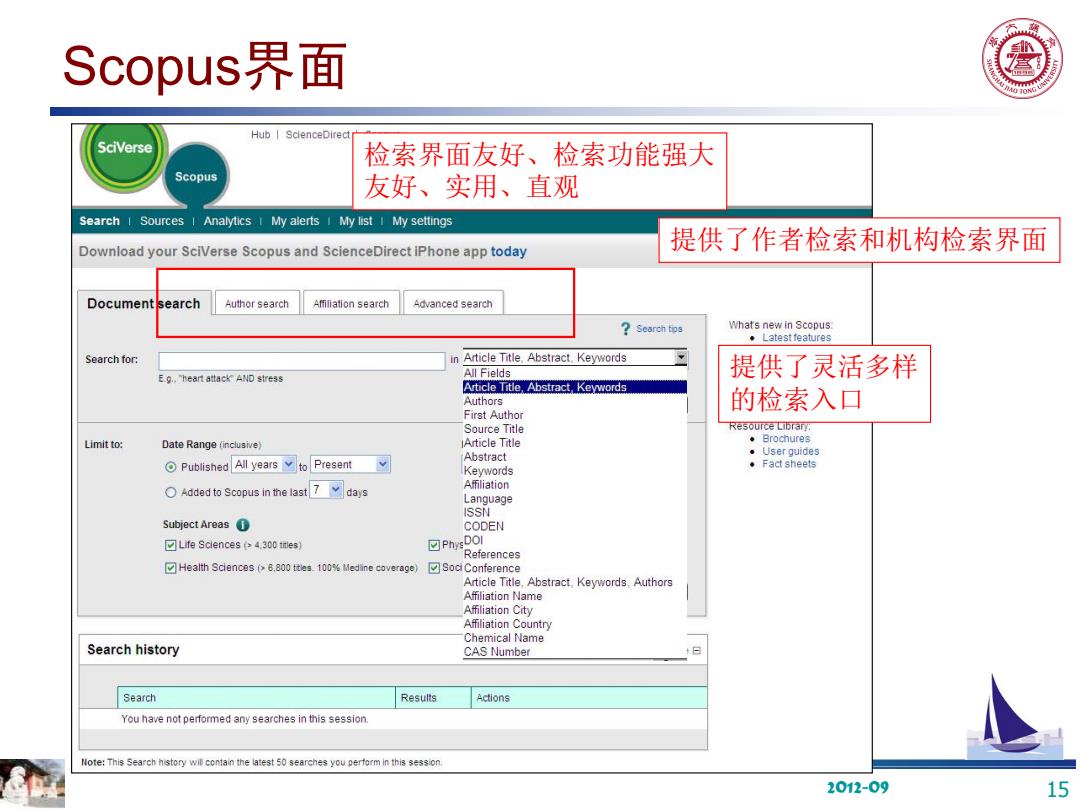Toggle the Physical Sciences checkbox
This screenshot has height=810, width=1080.
(434, 546)
